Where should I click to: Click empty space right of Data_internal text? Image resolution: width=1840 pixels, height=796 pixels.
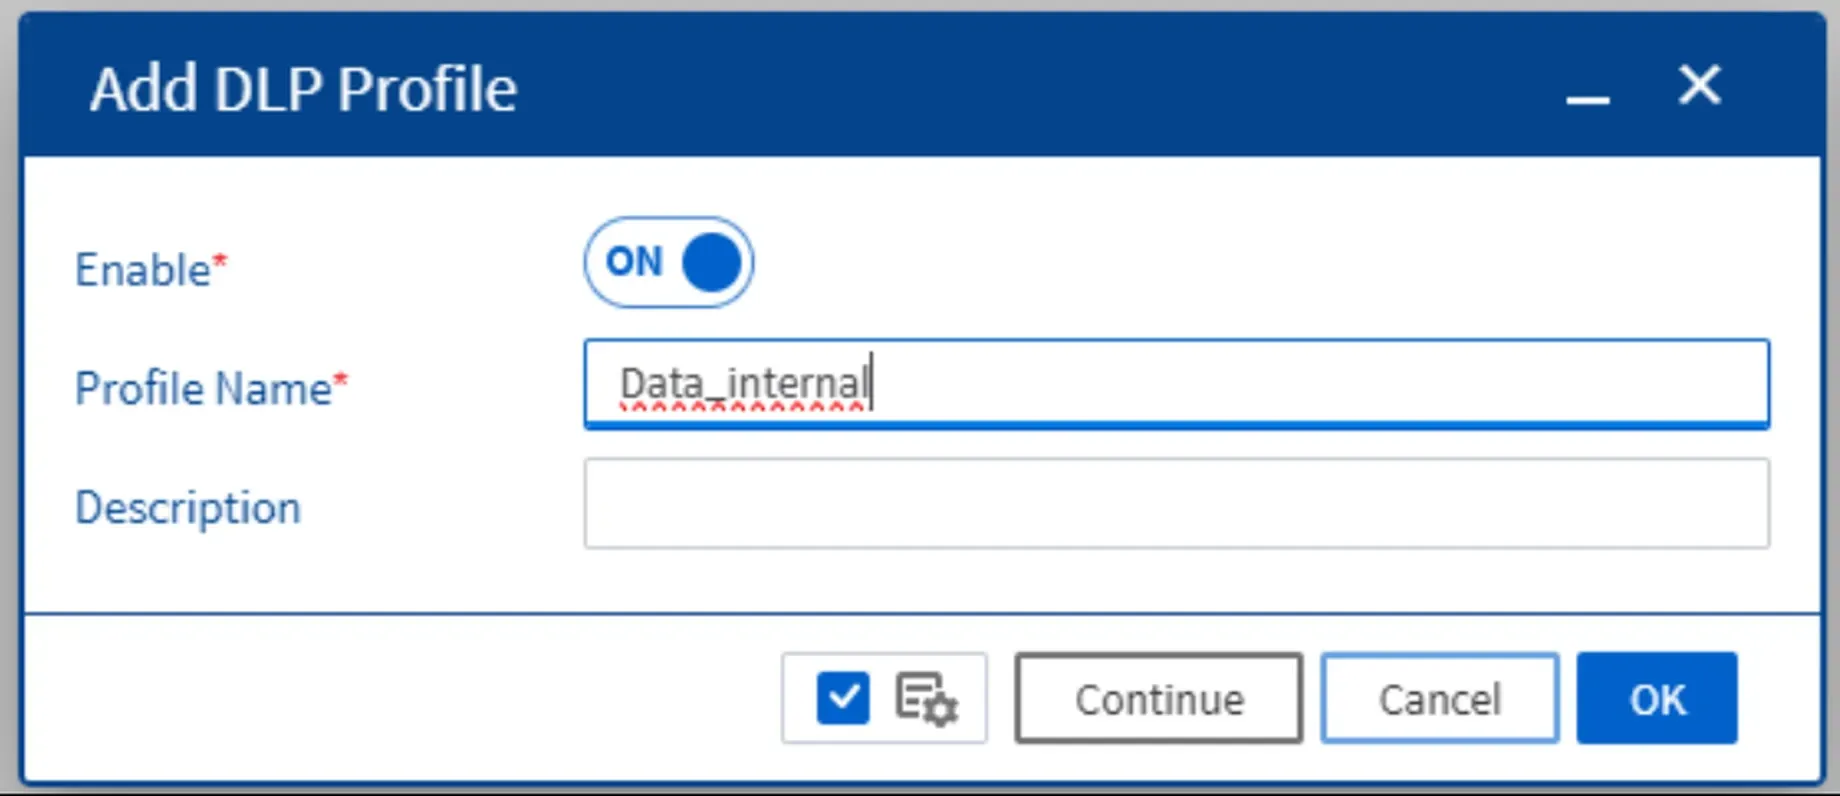point(1320,384)
